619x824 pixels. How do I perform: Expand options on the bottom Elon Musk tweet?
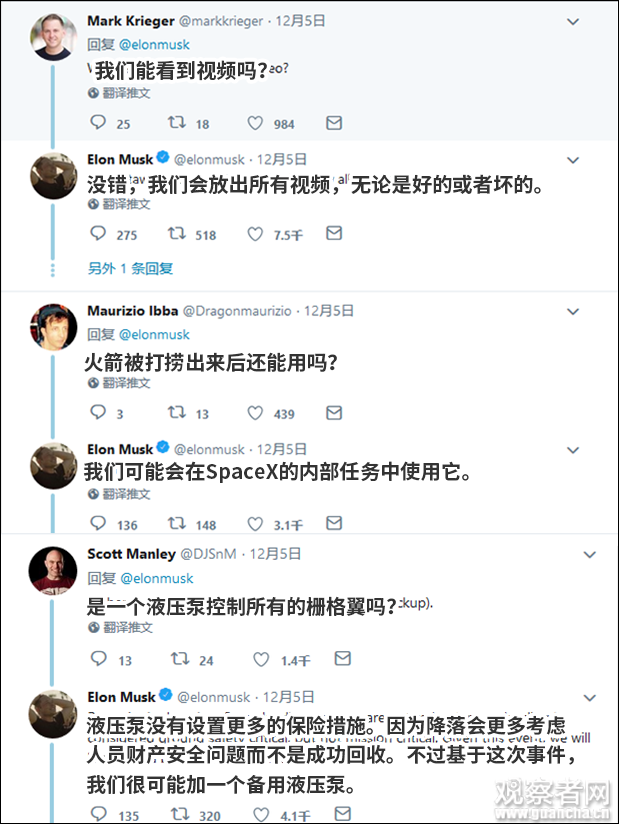[590, 697]
